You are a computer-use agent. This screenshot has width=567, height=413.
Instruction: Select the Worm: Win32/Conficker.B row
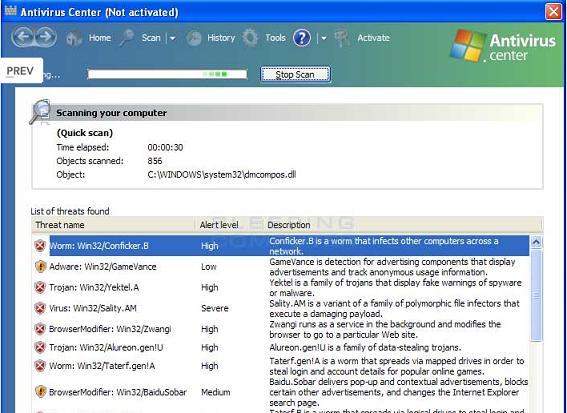click(282, 246)
